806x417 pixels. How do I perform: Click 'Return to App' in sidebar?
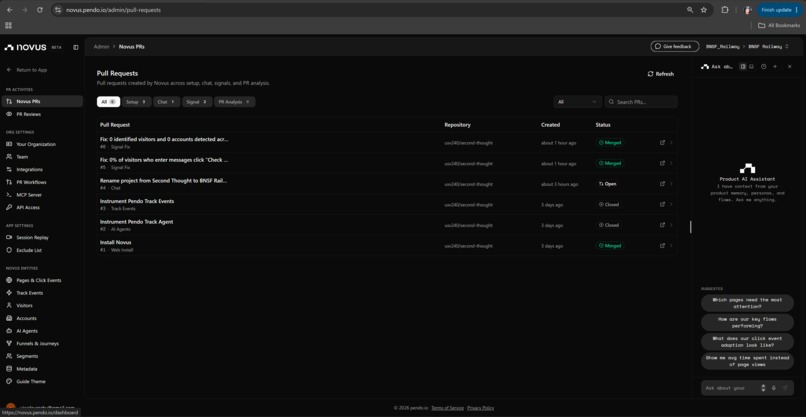click(x=27, y=69)
